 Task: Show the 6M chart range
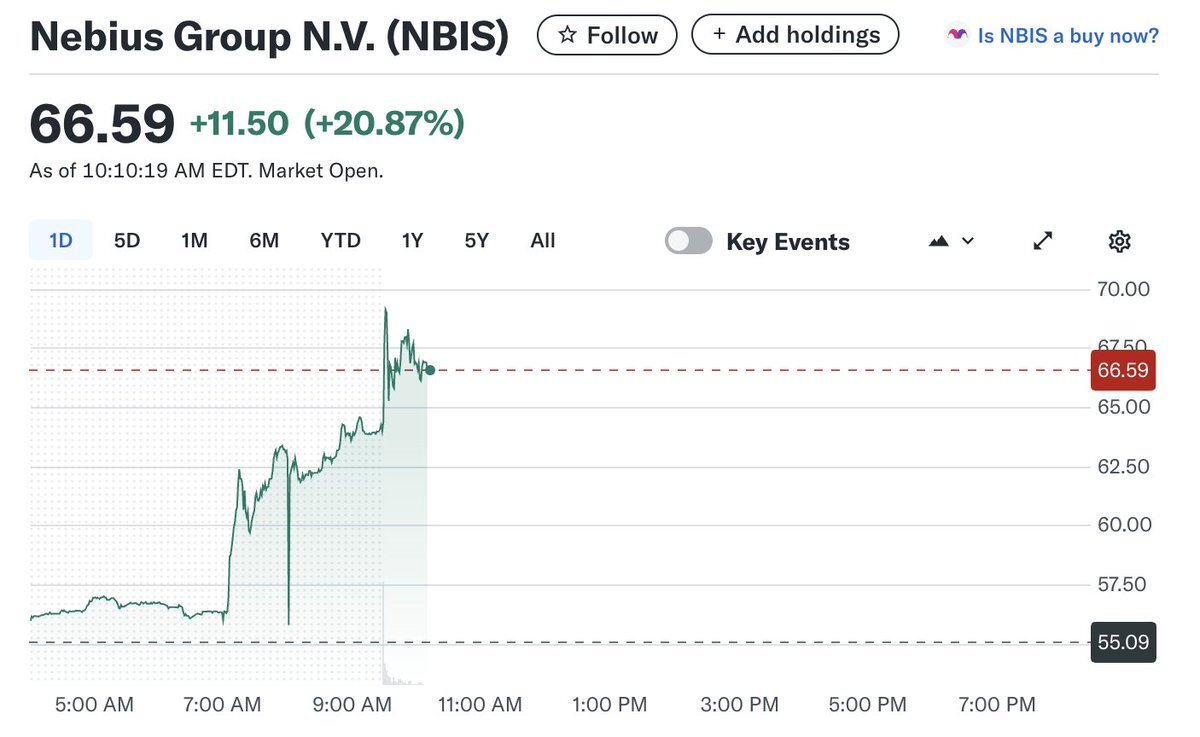tap(264, 241)
